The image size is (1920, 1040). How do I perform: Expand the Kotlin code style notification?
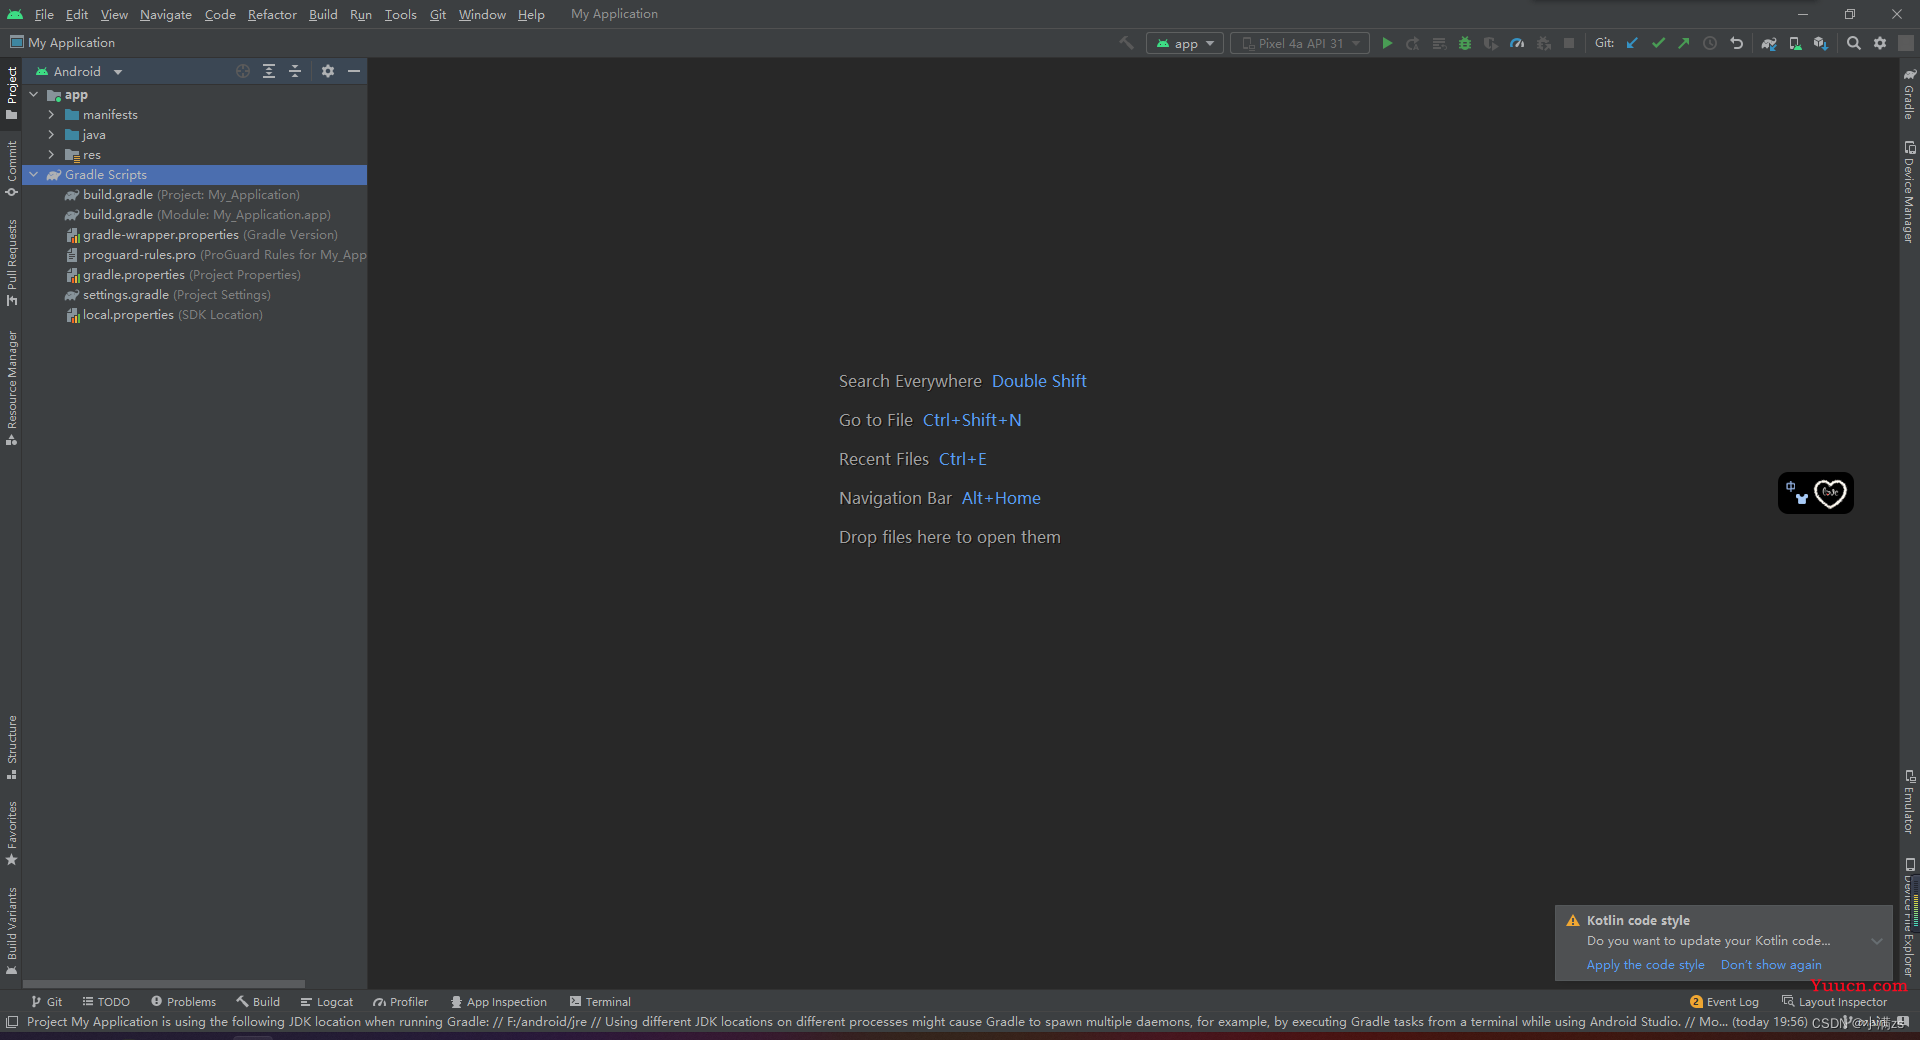pos(1877,941)
